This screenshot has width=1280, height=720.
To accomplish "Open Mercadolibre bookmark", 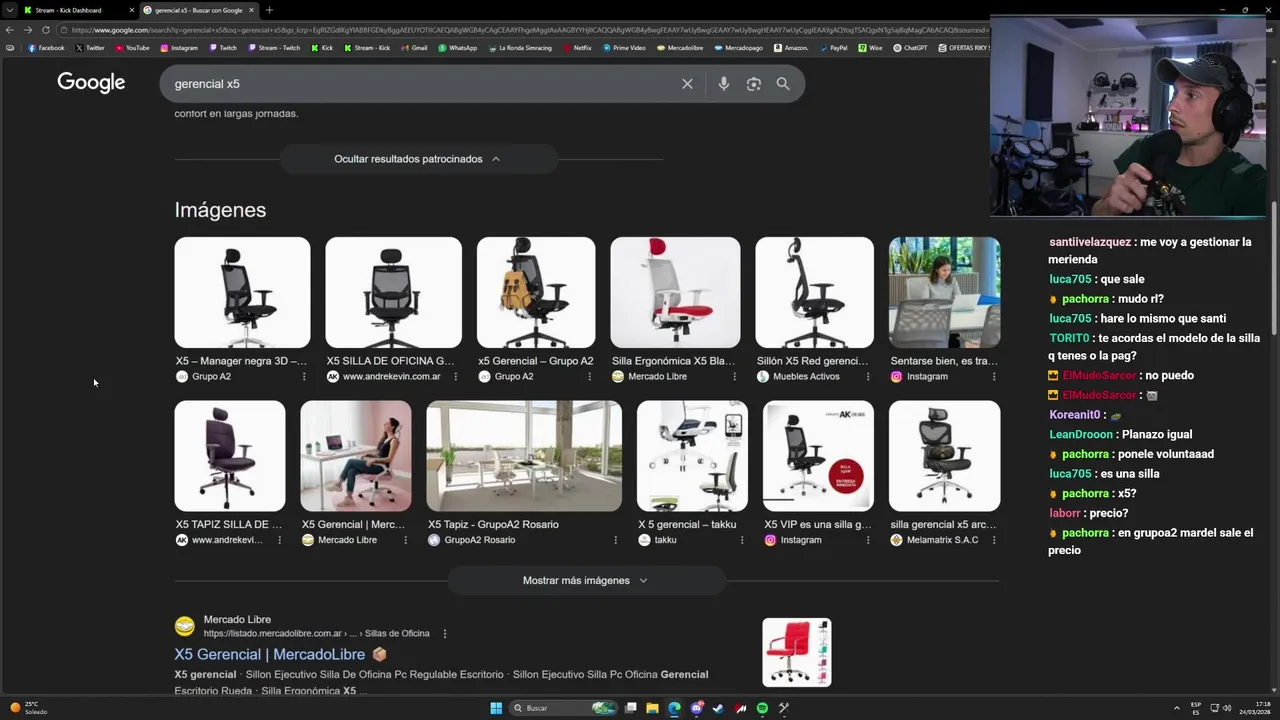I will [680, 48].
